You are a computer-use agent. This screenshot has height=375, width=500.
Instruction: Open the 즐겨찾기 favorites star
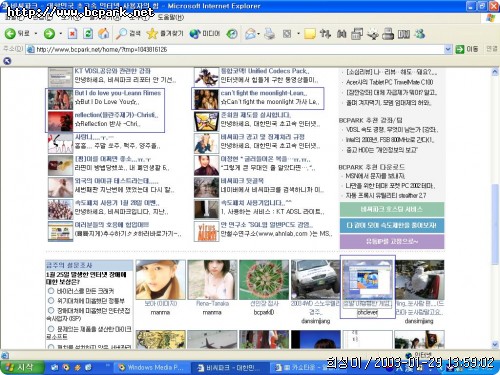(165, 33)
